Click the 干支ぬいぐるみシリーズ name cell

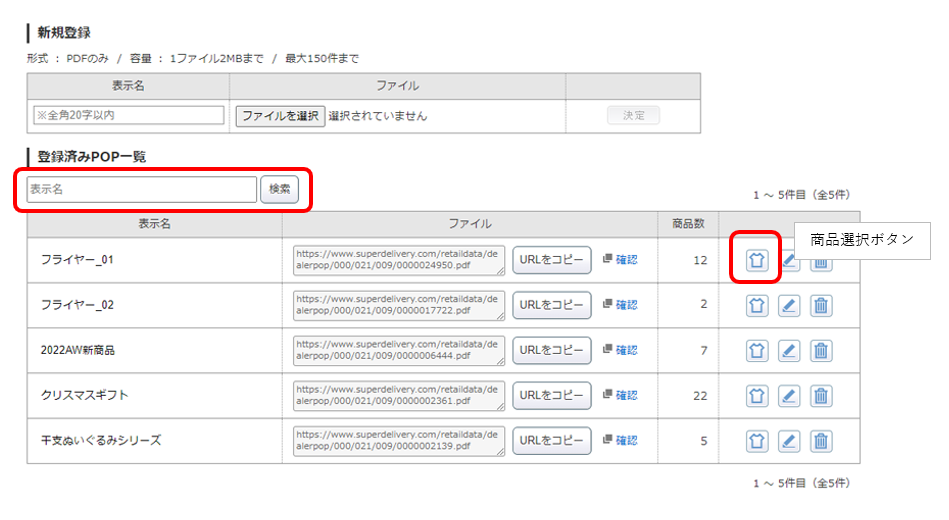[154, 441]
